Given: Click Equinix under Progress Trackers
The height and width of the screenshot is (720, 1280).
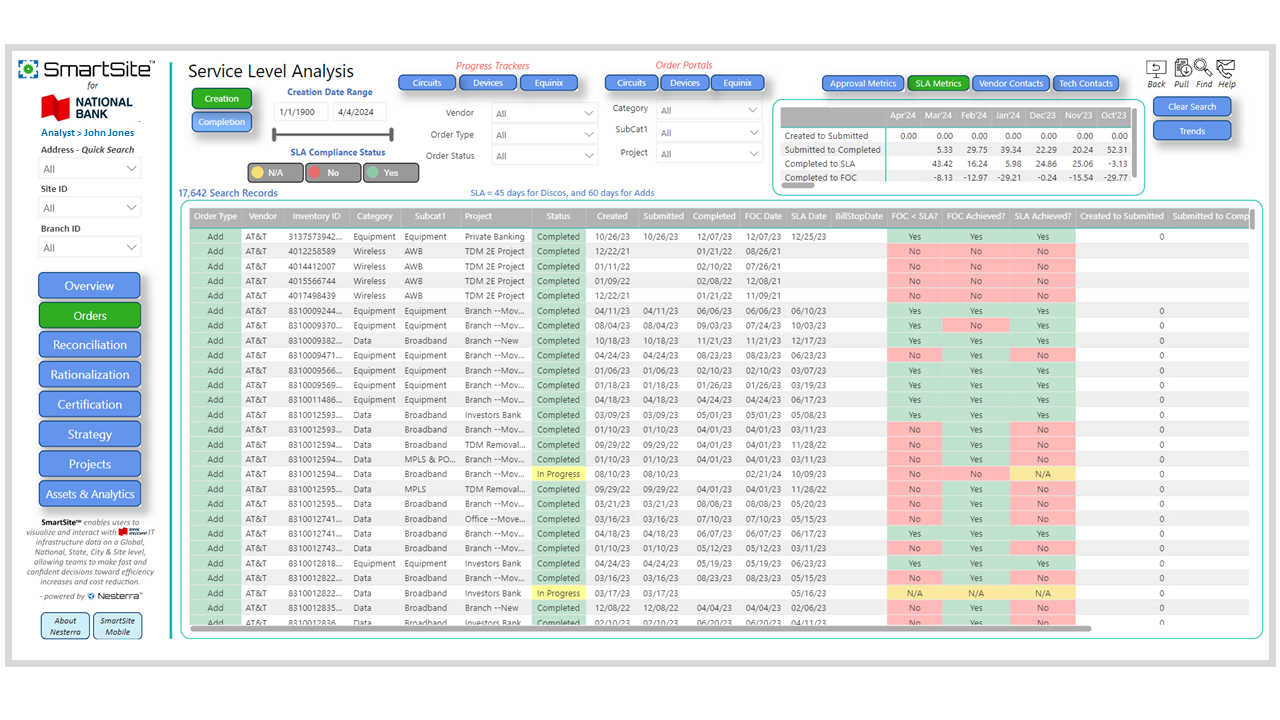Looking at the screenshot, I should [x=549, y=83].
